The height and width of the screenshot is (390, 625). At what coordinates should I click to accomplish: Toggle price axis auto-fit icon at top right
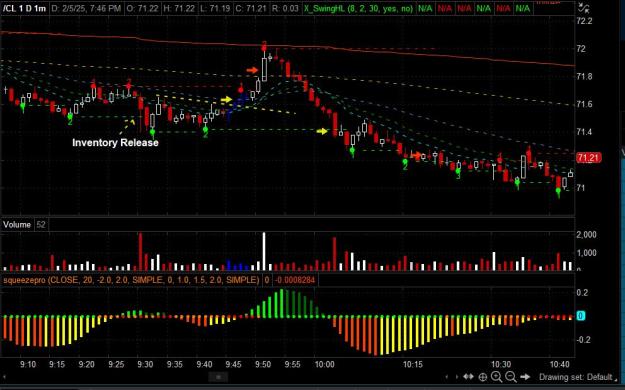(583, 8)
